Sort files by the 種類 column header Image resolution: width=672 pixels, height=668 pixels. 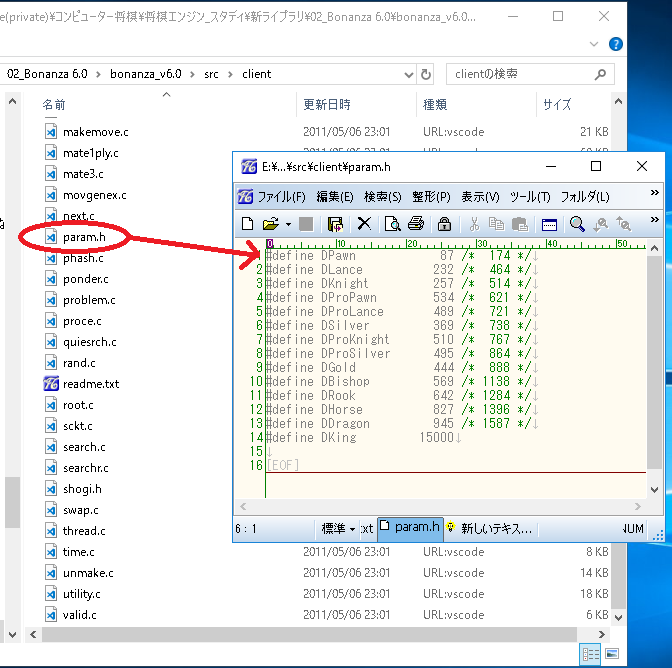[x=435, y=104]
